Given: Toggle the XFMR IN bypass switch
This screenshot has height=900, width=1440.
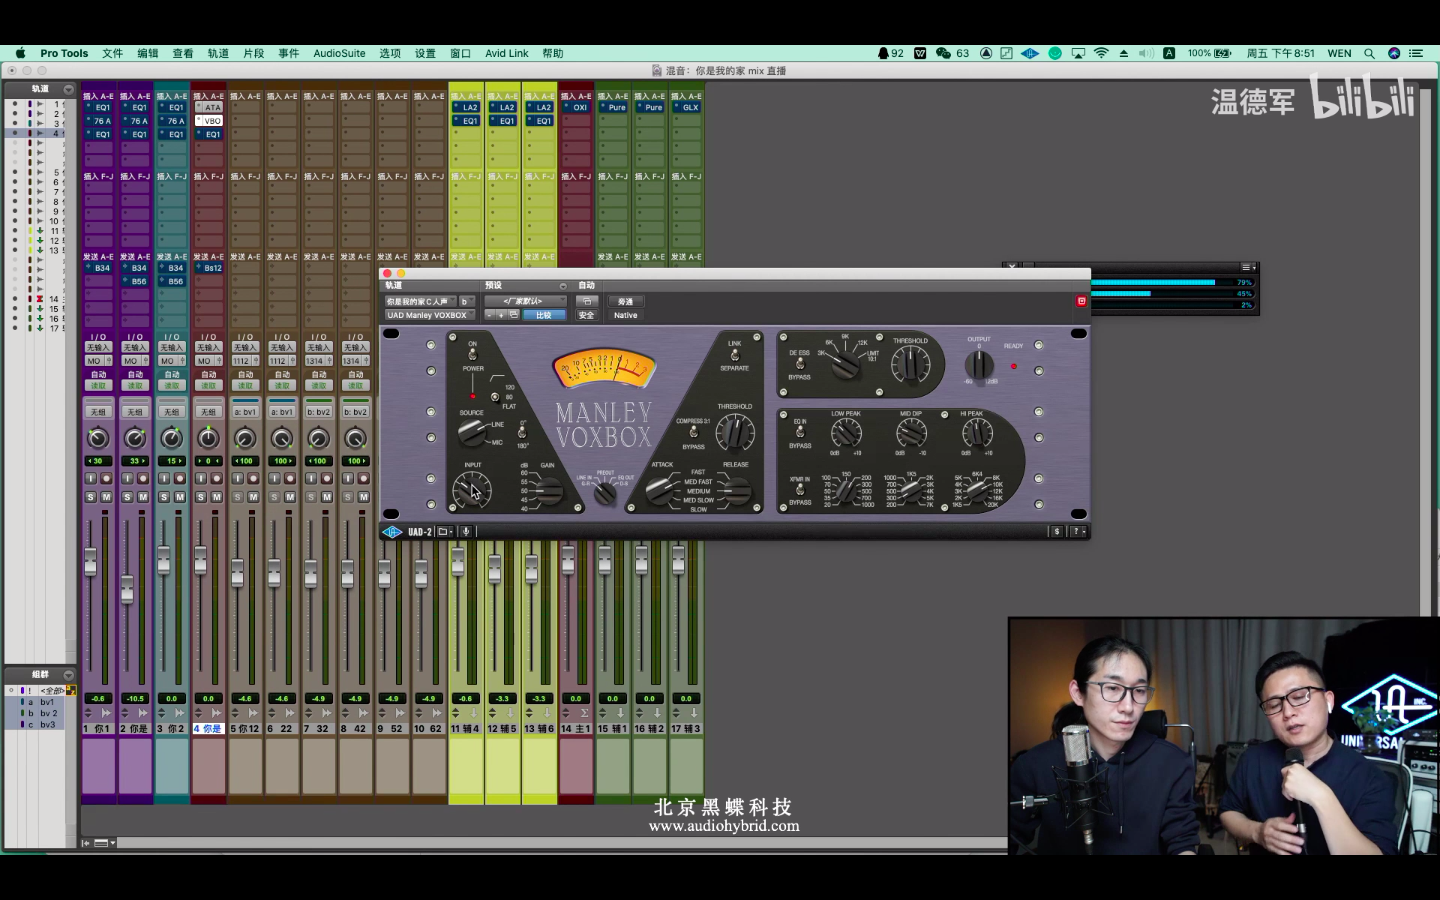Looking at the screenshot, I should point(800,490).
